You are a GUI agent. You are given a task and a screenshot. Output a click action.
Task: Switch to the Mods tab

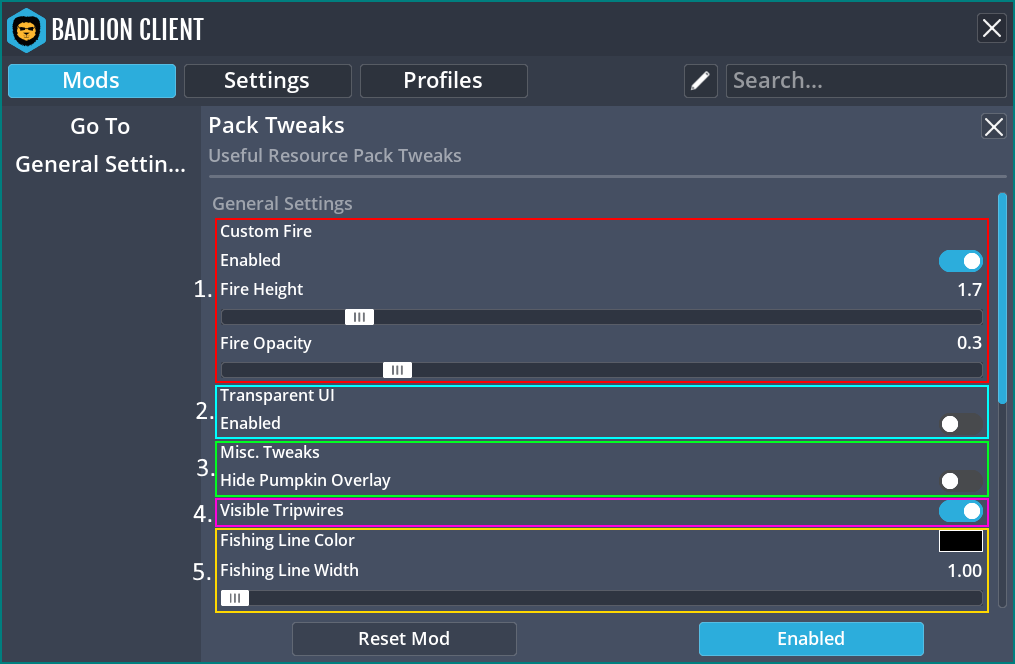[x=92, y=81]
